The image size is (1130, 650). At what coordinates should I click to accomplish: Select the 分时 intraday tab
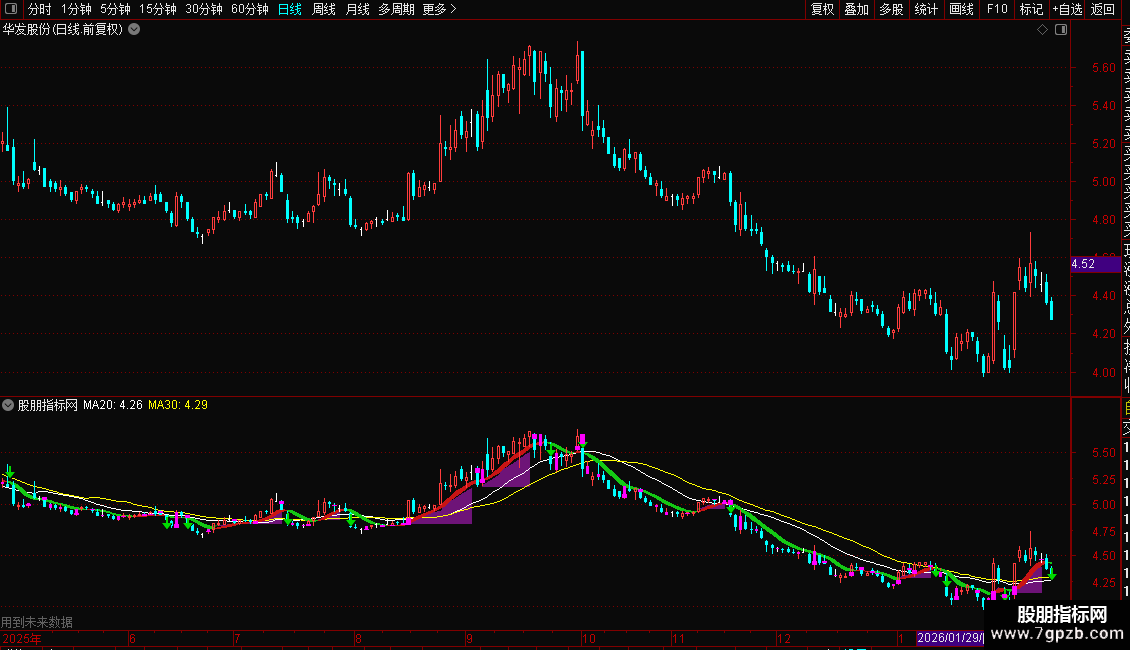(x=40, y=9)
